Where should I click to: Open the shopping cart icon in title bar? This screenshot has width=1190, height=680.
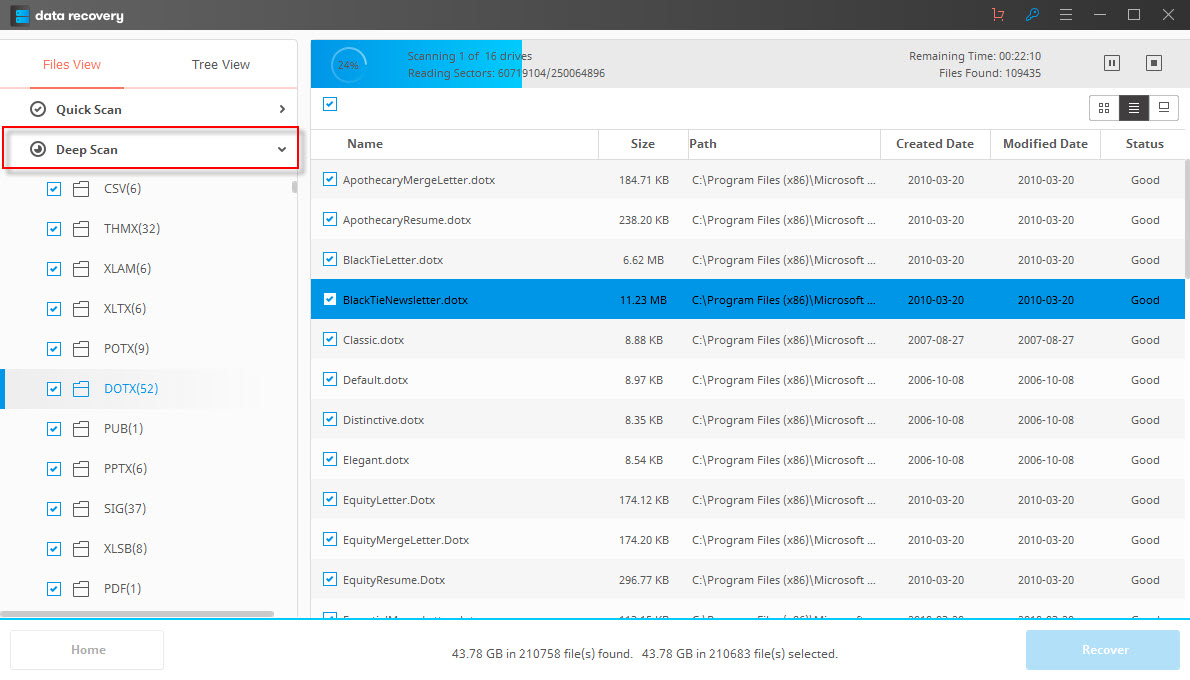click(998, 14)
